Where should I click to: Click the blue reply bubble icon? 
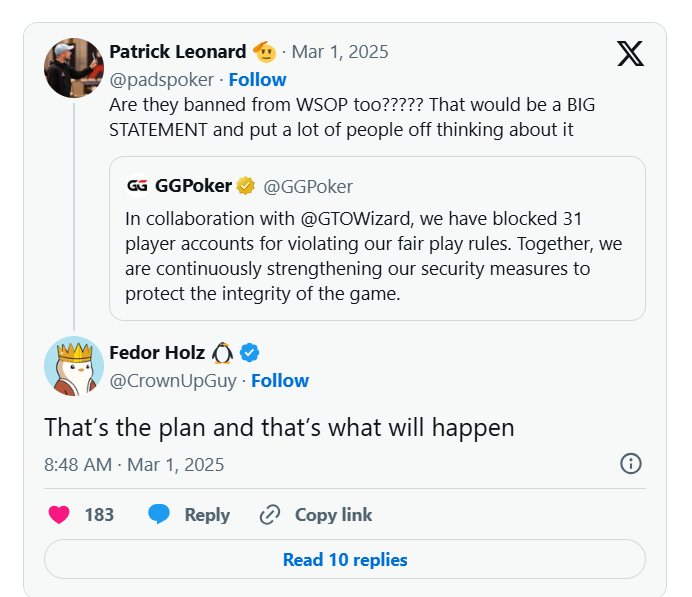coord(159,515)
